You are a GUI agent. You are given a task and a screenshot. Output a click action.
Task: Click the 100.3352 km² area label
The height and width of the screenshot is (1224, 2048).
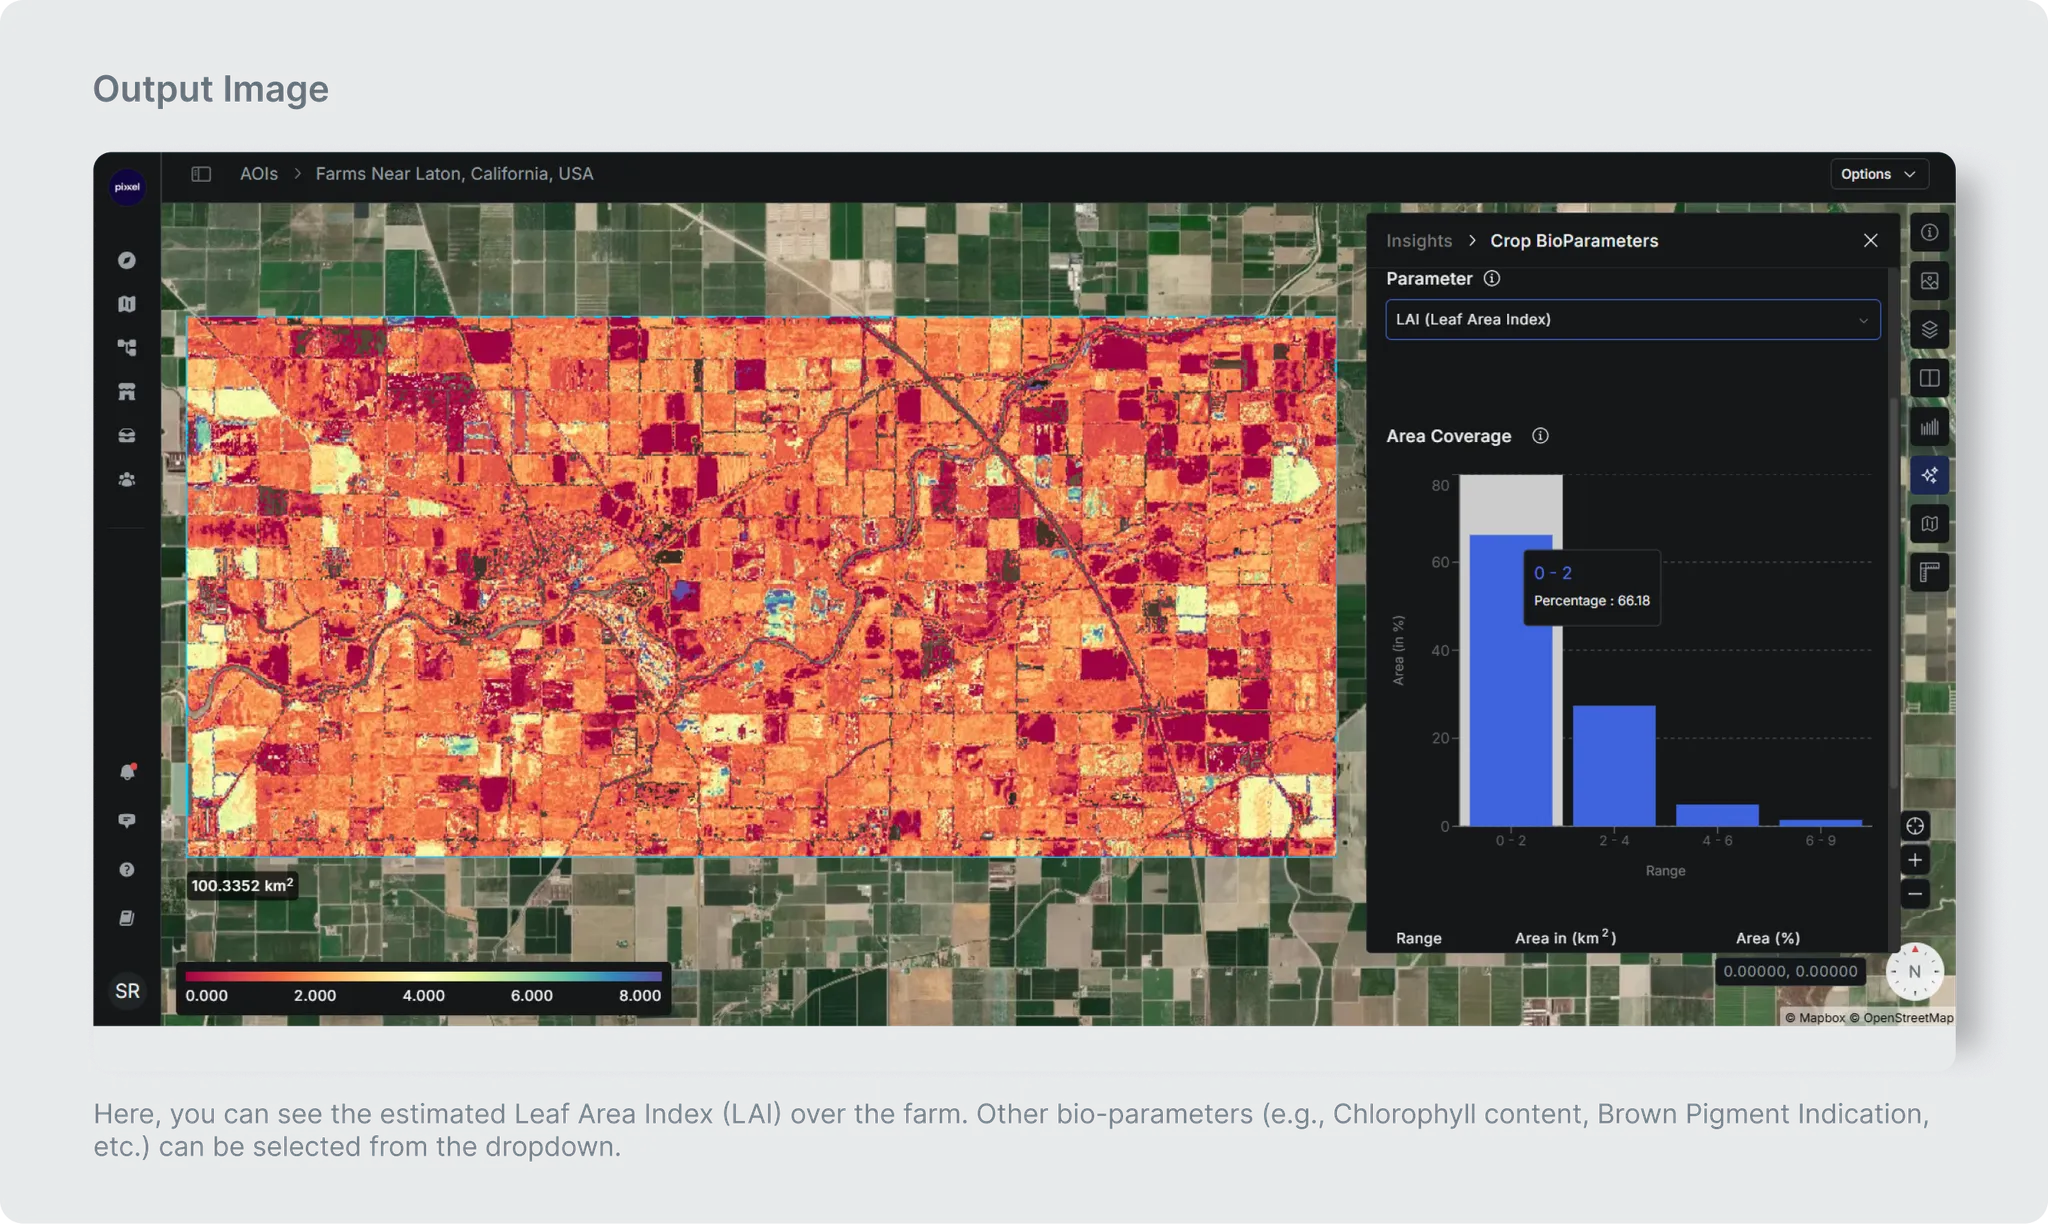pyautogui.click(x=242, y=885)
